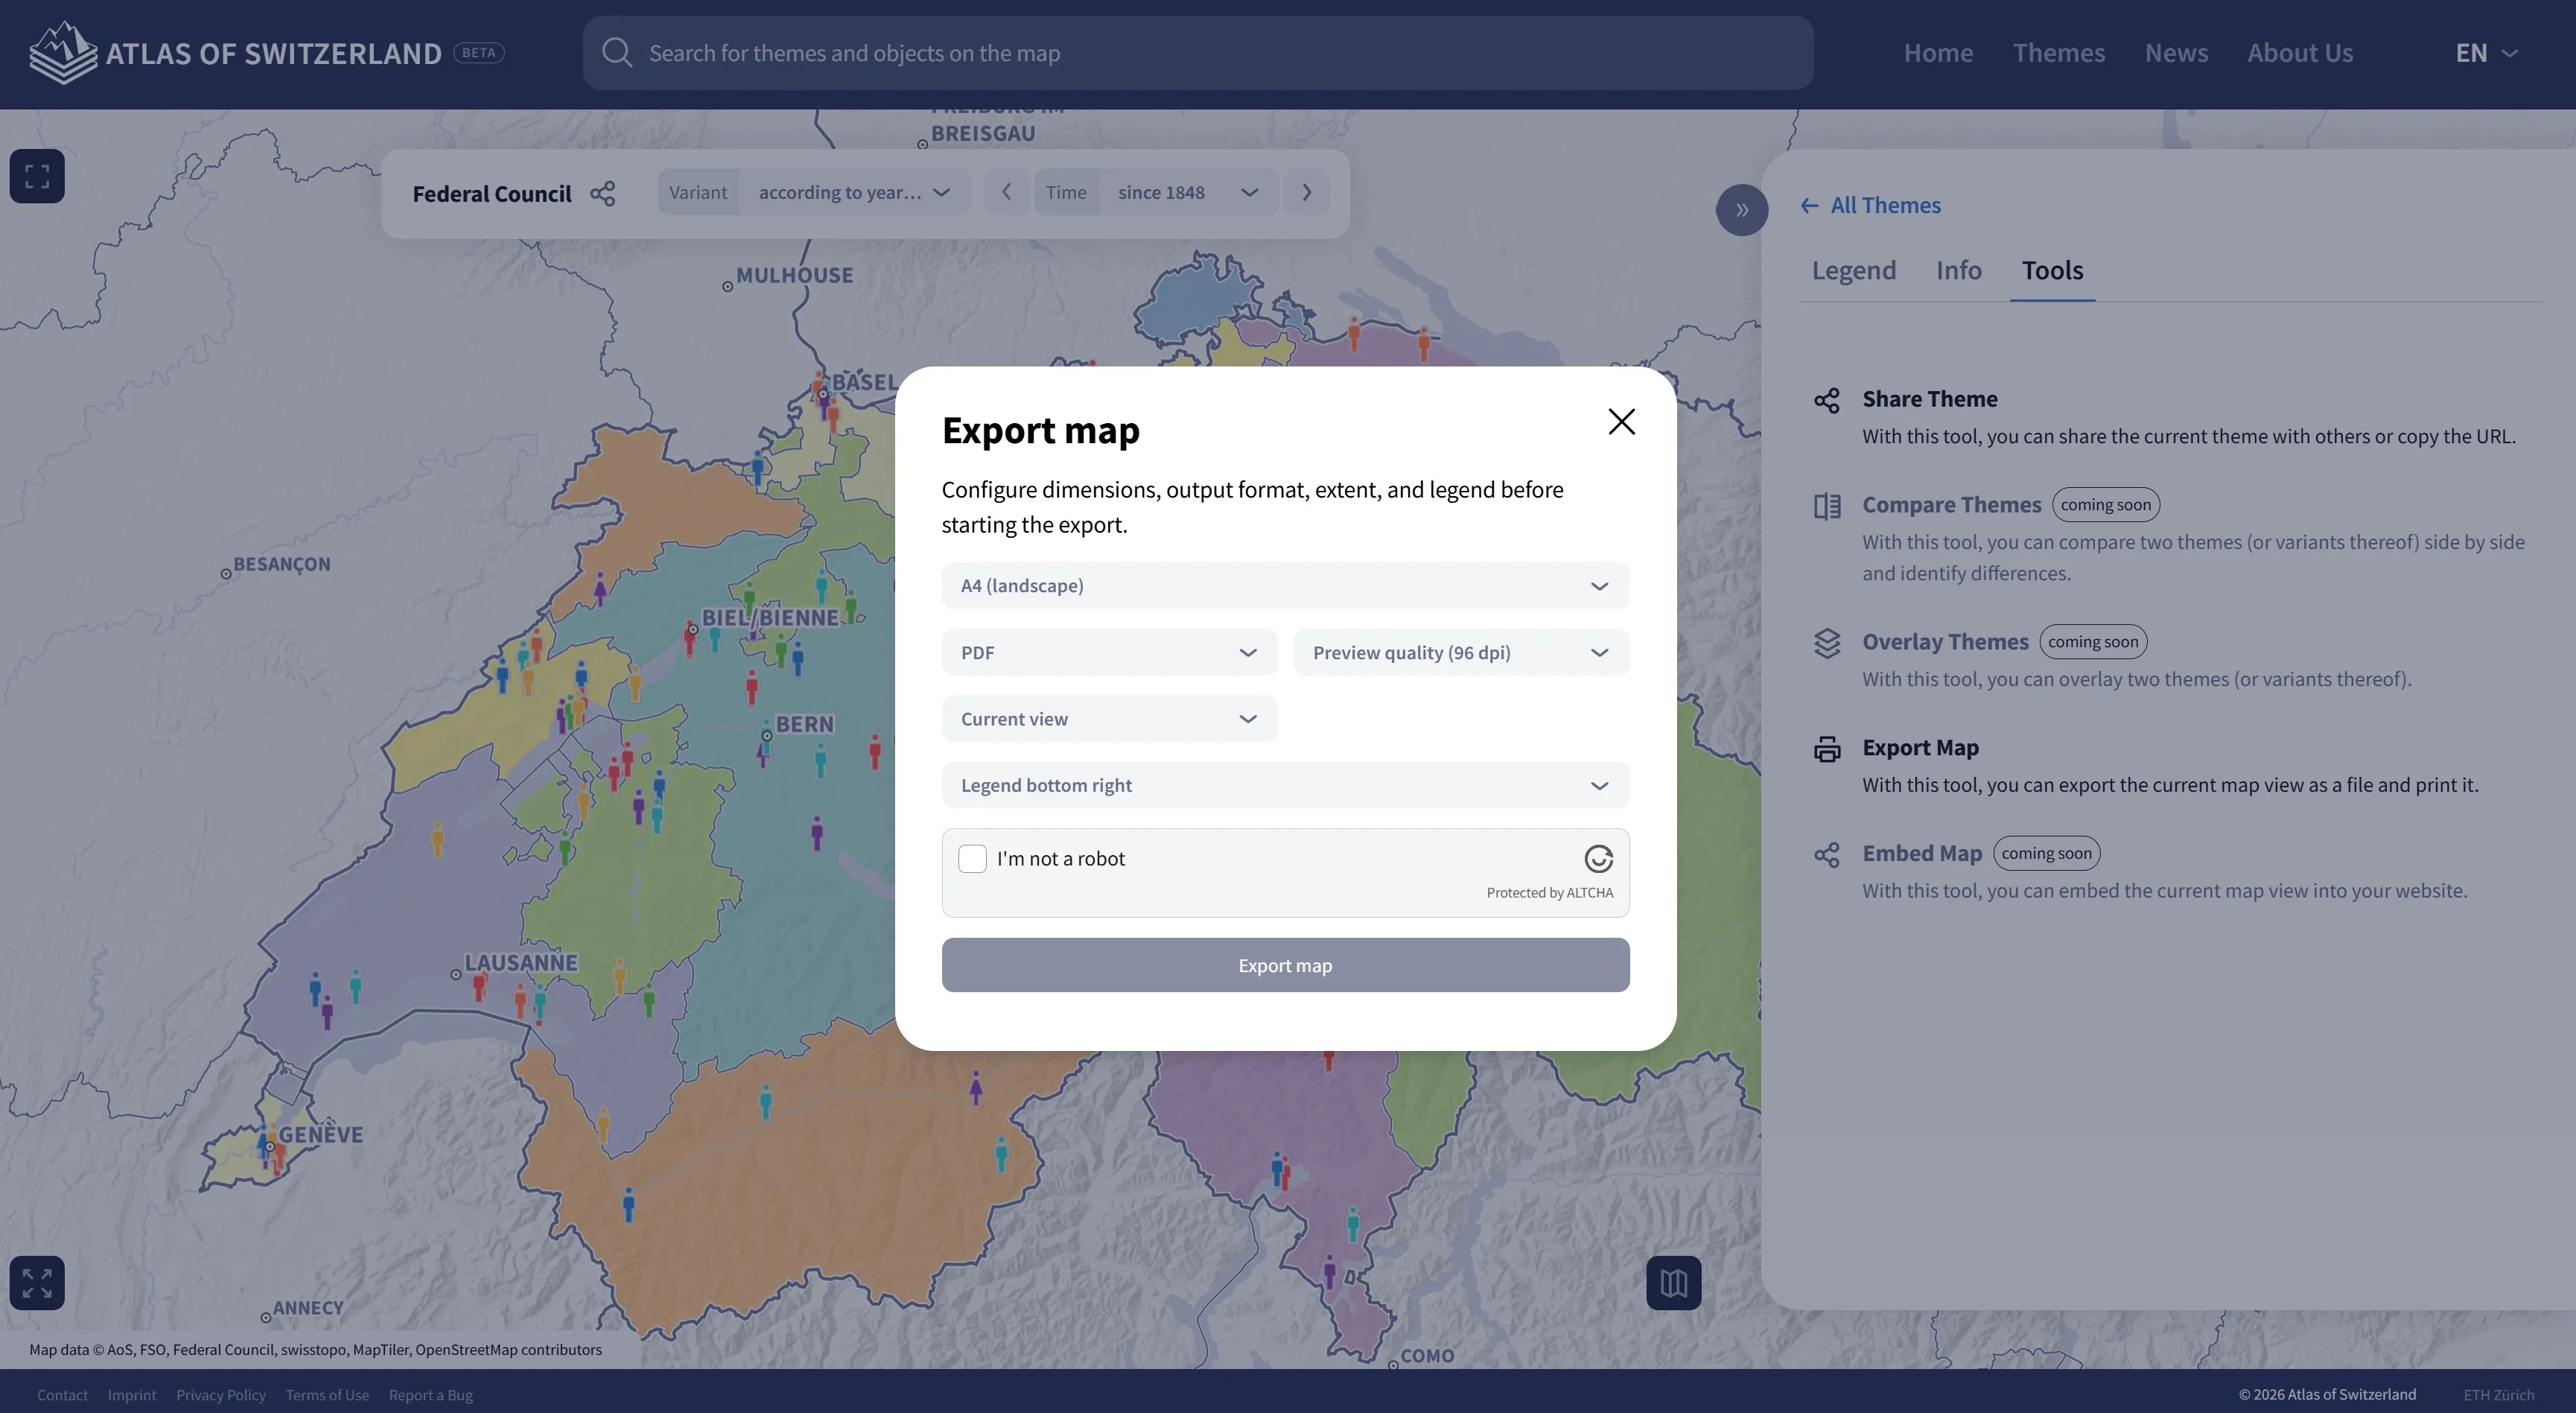This screenshot has height=1413, width=2576.
Task: Click the zoom-to-extent arrows icon at bottom left
Action: click(x=37, y=1283)
